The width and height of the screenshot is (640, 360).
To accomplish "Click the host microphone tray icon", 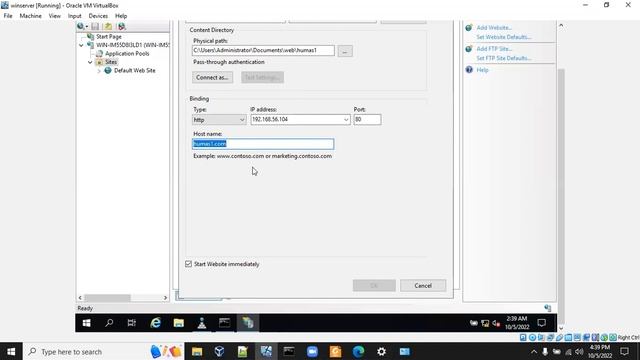I will pos(545,351).
